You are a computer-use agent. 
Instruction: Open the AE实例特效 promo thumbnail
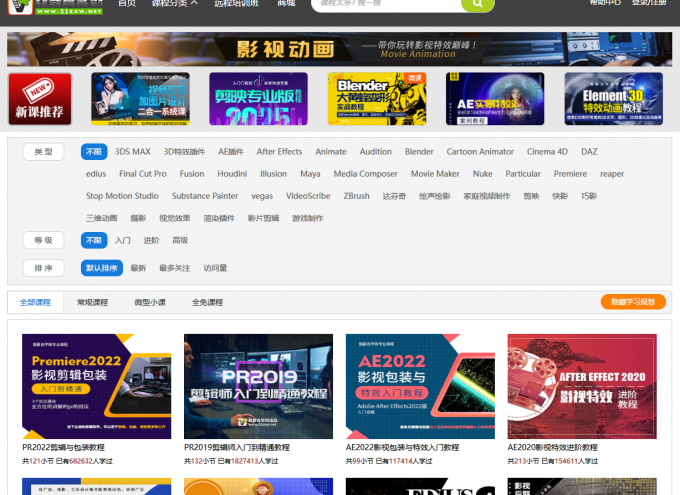495,99
